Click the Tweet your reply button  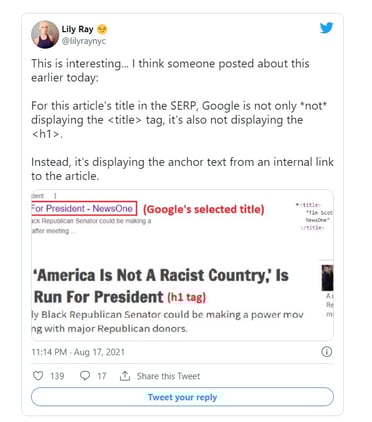coord(182,397)
